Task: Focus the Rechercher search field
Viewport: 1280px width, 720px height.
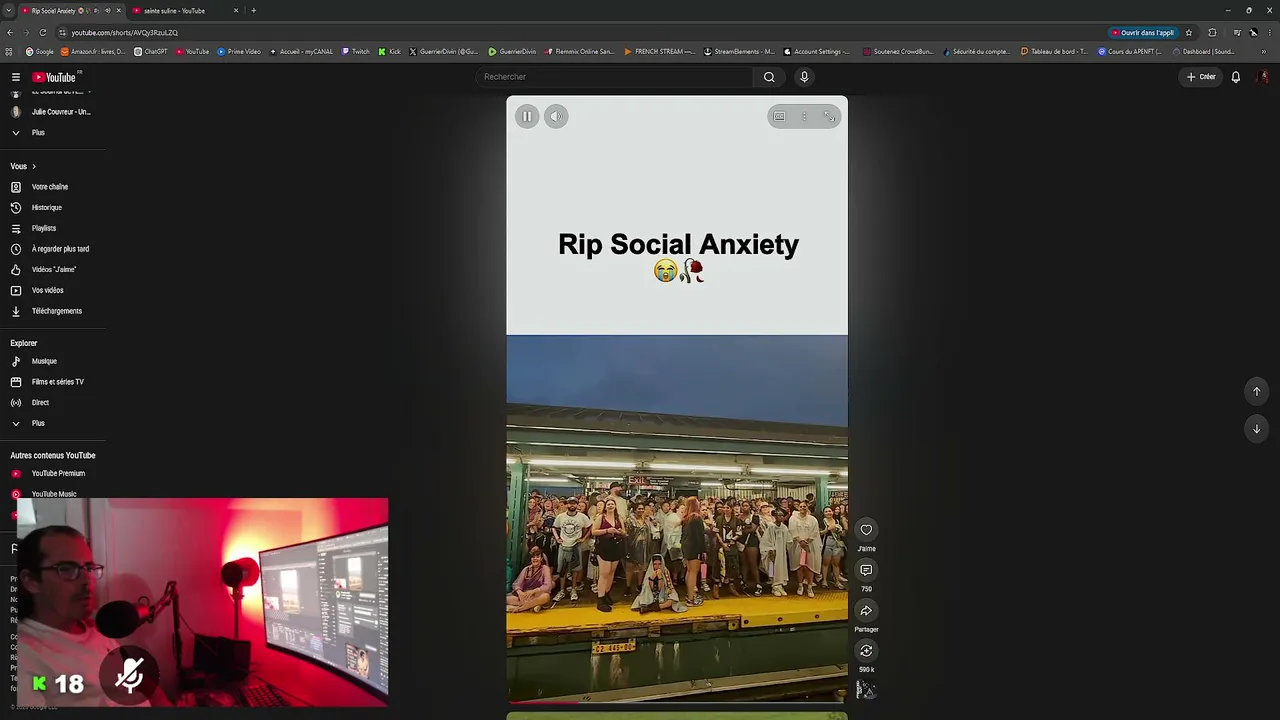Action: click(x=614, y=77)
